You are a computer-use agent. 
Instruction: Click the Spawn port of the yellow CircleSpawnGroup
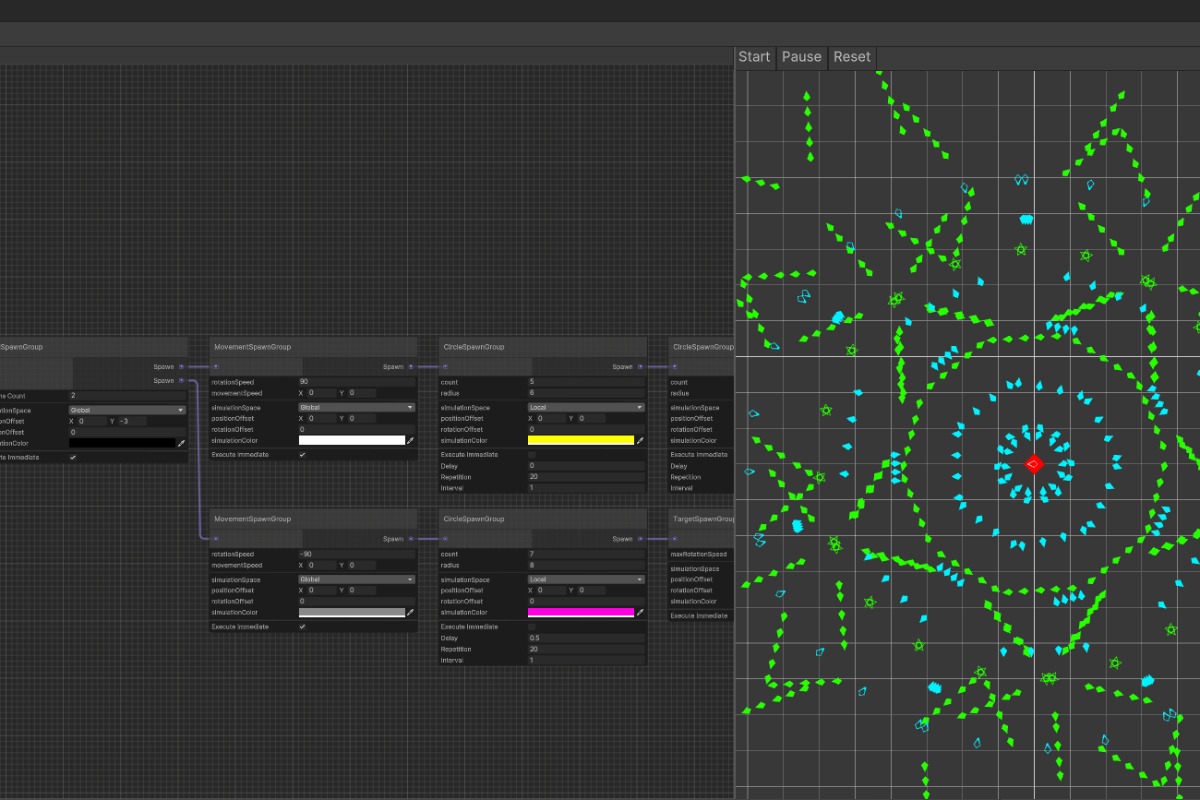(x=640, y=366)
